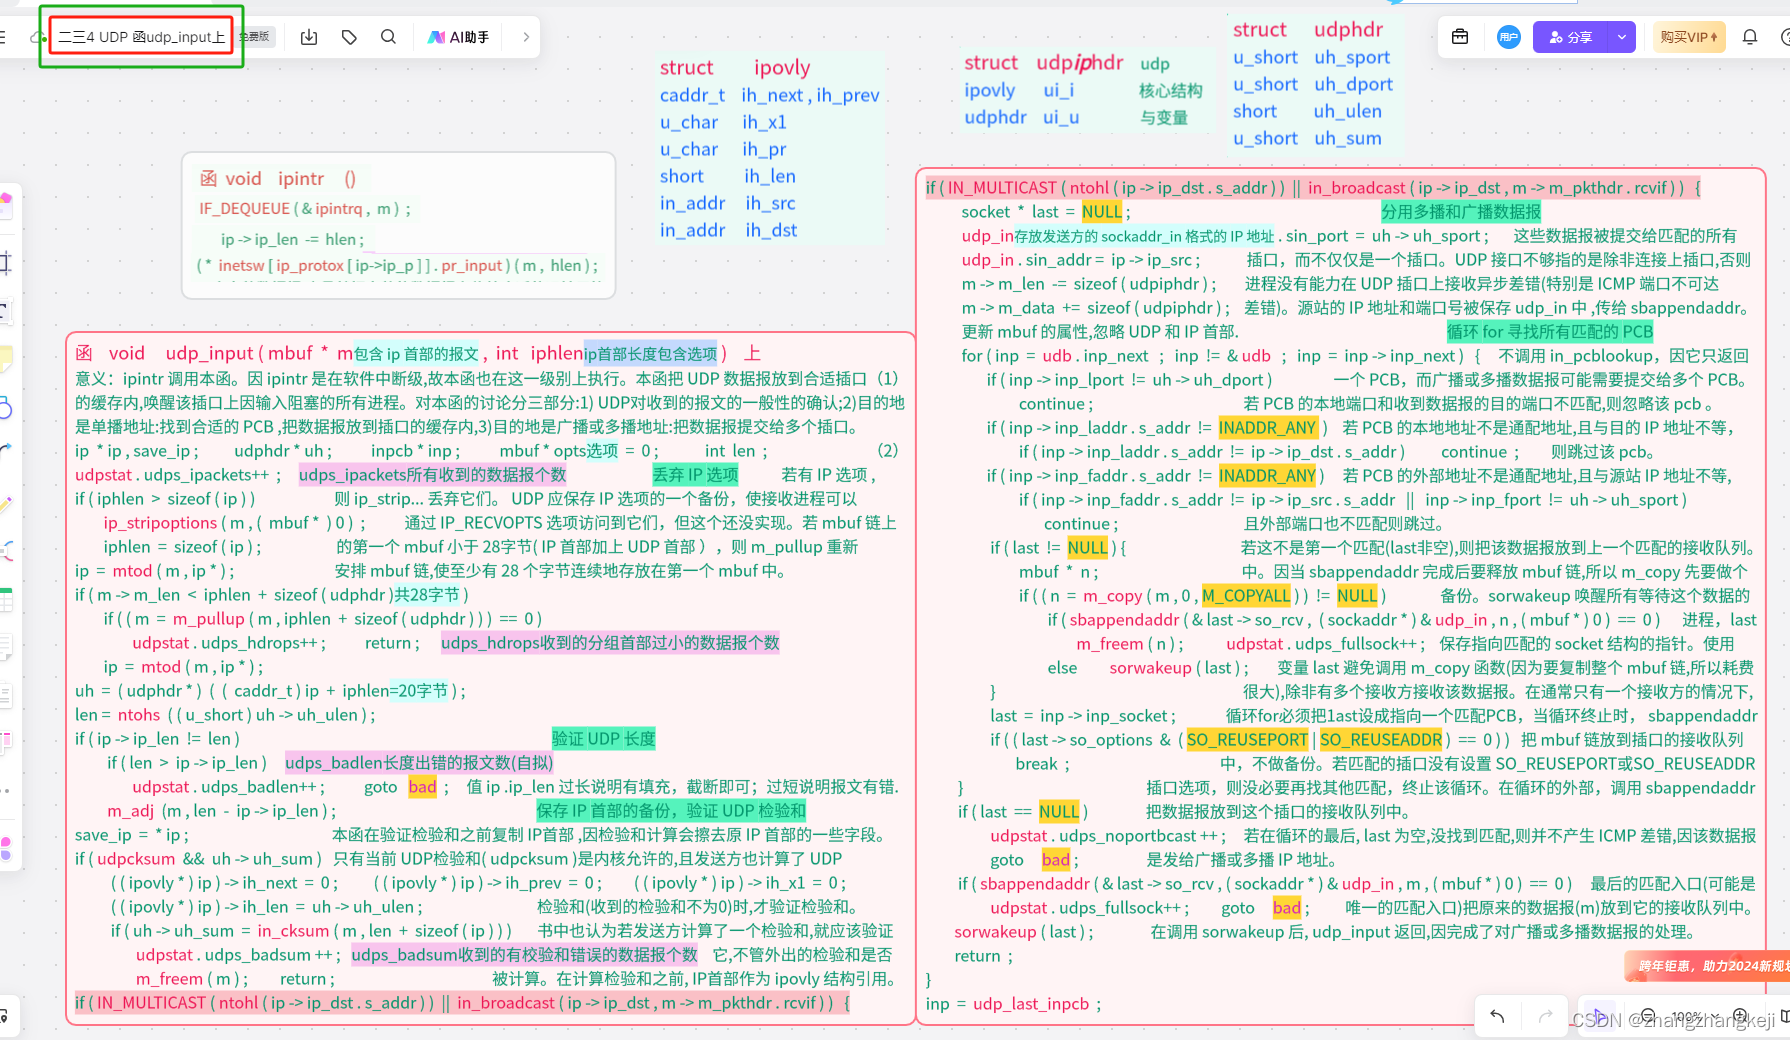1790x1040 pixels.
Task: Click the export/download icon
Action: (x=309, y=37)
